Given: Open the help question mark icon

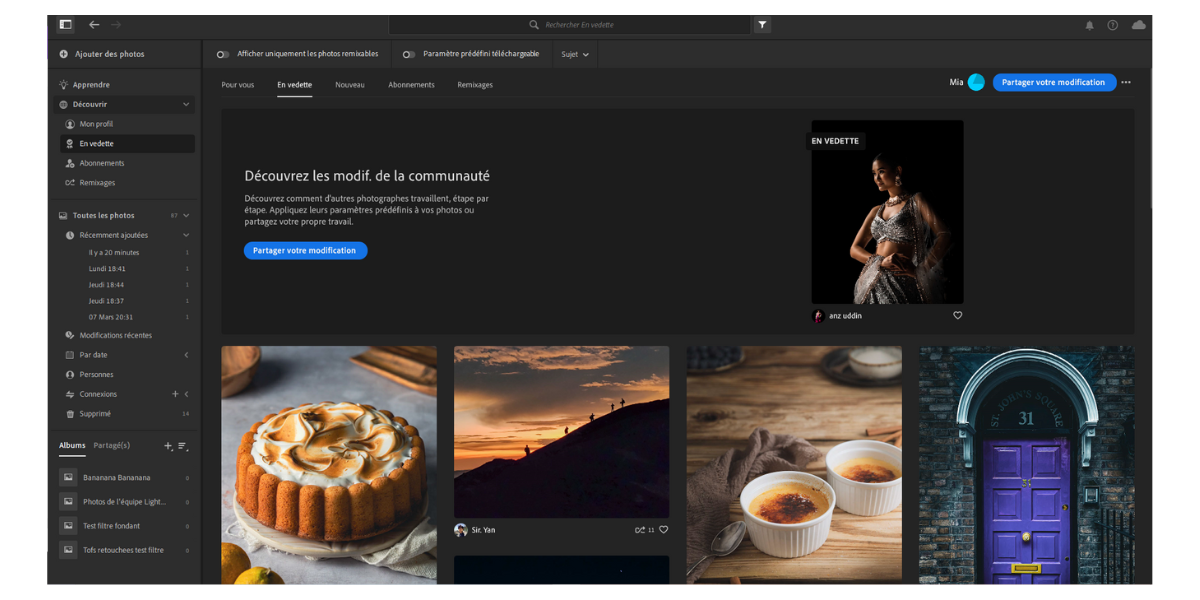Looking at the screenshot, I should 1113,26.
